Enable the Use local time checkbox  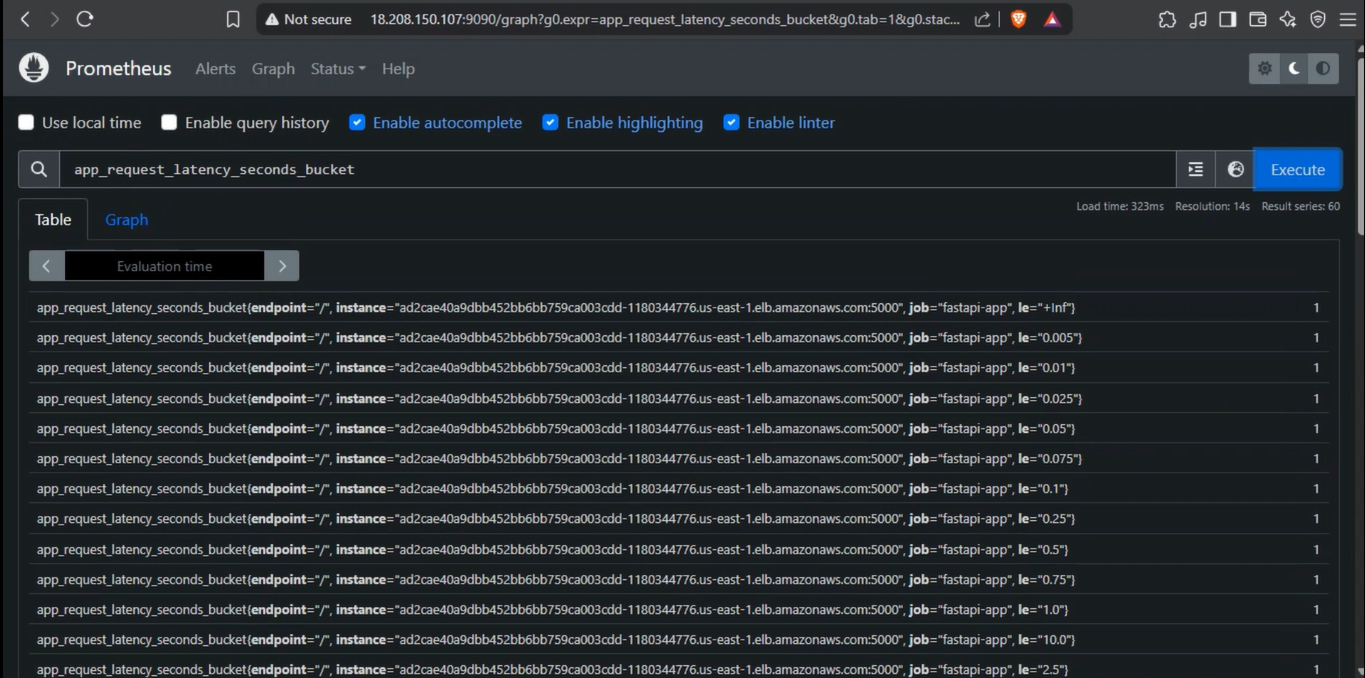(27, 122)
